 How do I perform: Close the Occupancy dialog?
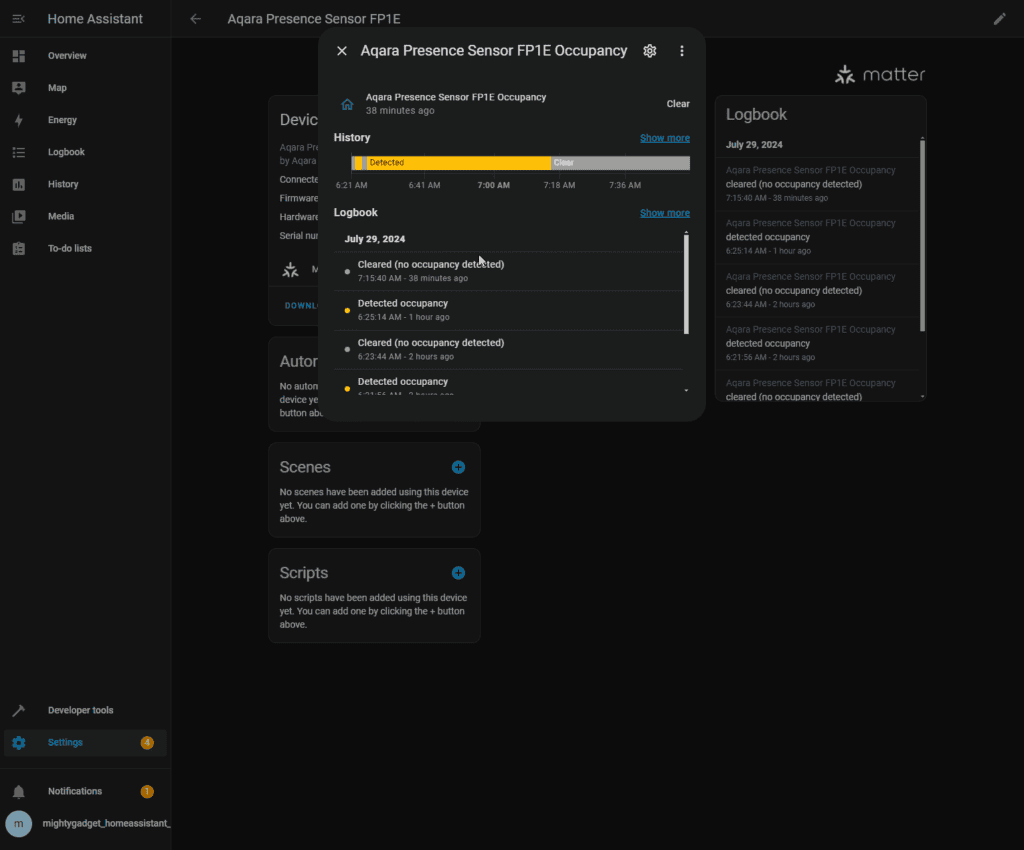[342, 51]
